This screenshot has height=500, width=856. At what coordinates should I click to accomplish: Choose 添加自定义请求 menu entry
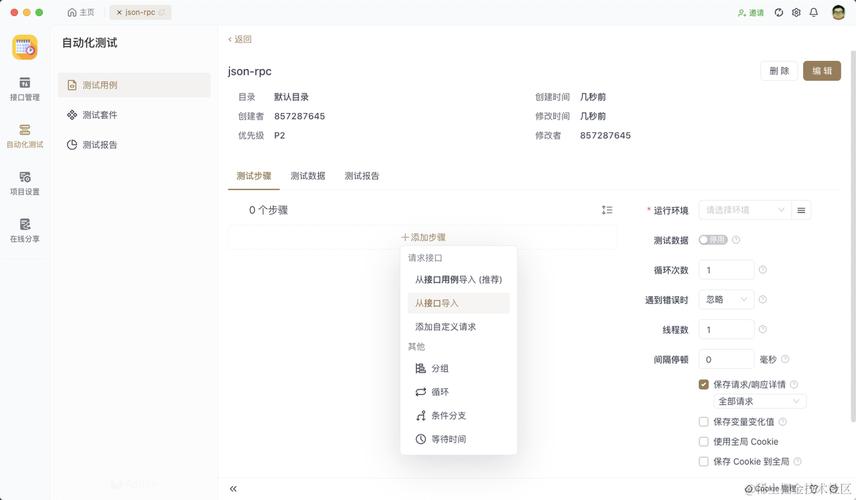coord(459,326)
